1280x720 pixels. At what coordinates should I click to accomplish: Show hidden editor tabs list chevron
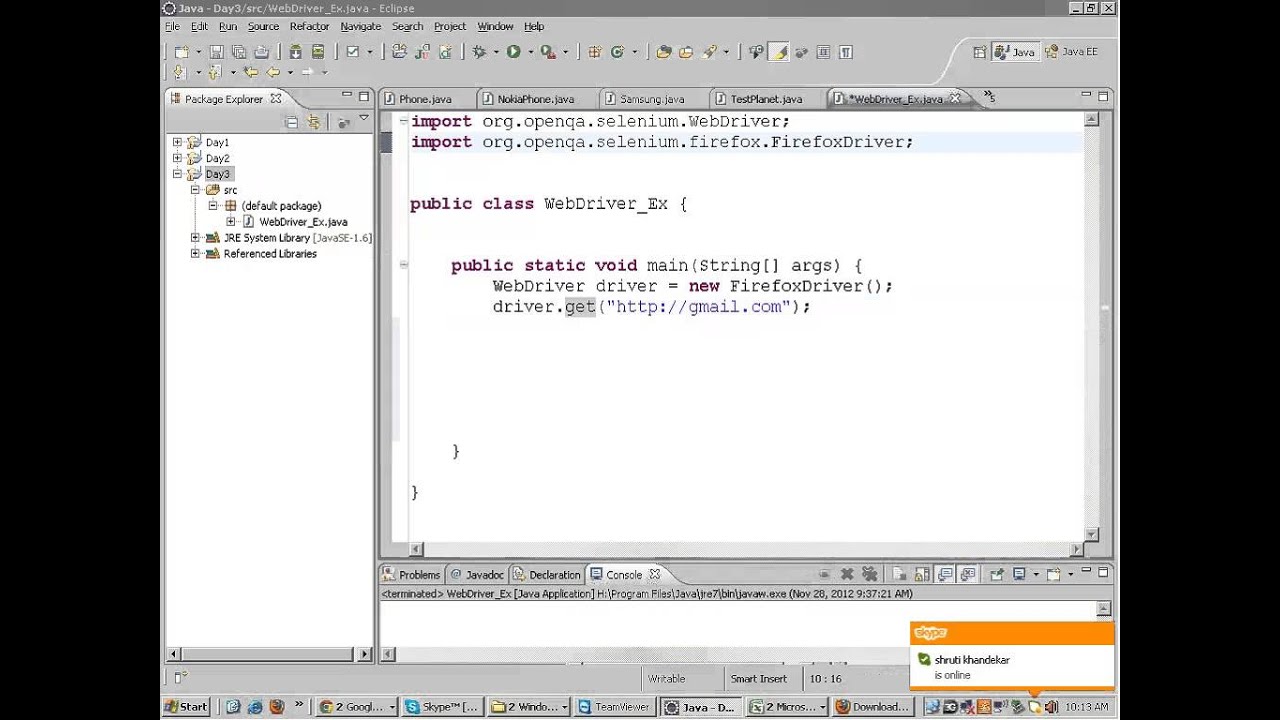[x=989, y=97]
